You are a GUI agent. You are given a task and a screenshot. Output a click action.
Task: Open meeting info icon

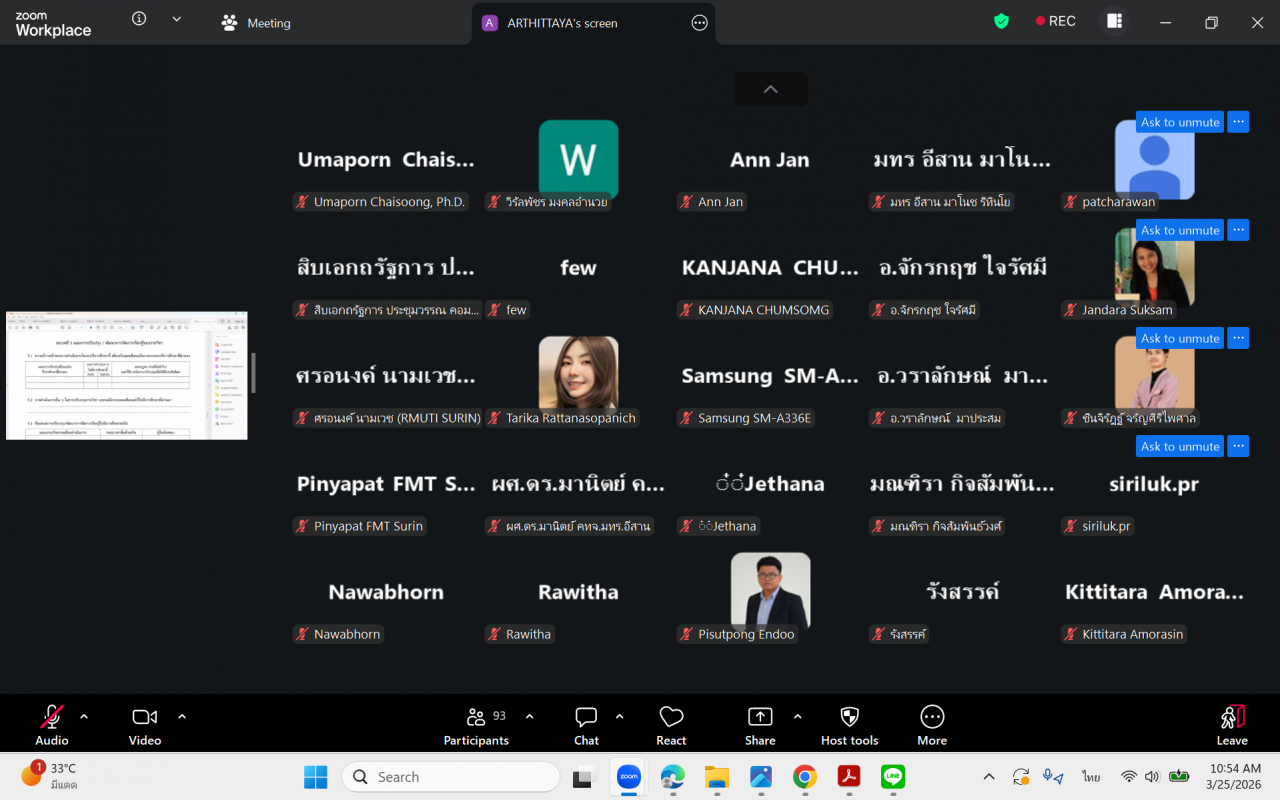(139, 19)
